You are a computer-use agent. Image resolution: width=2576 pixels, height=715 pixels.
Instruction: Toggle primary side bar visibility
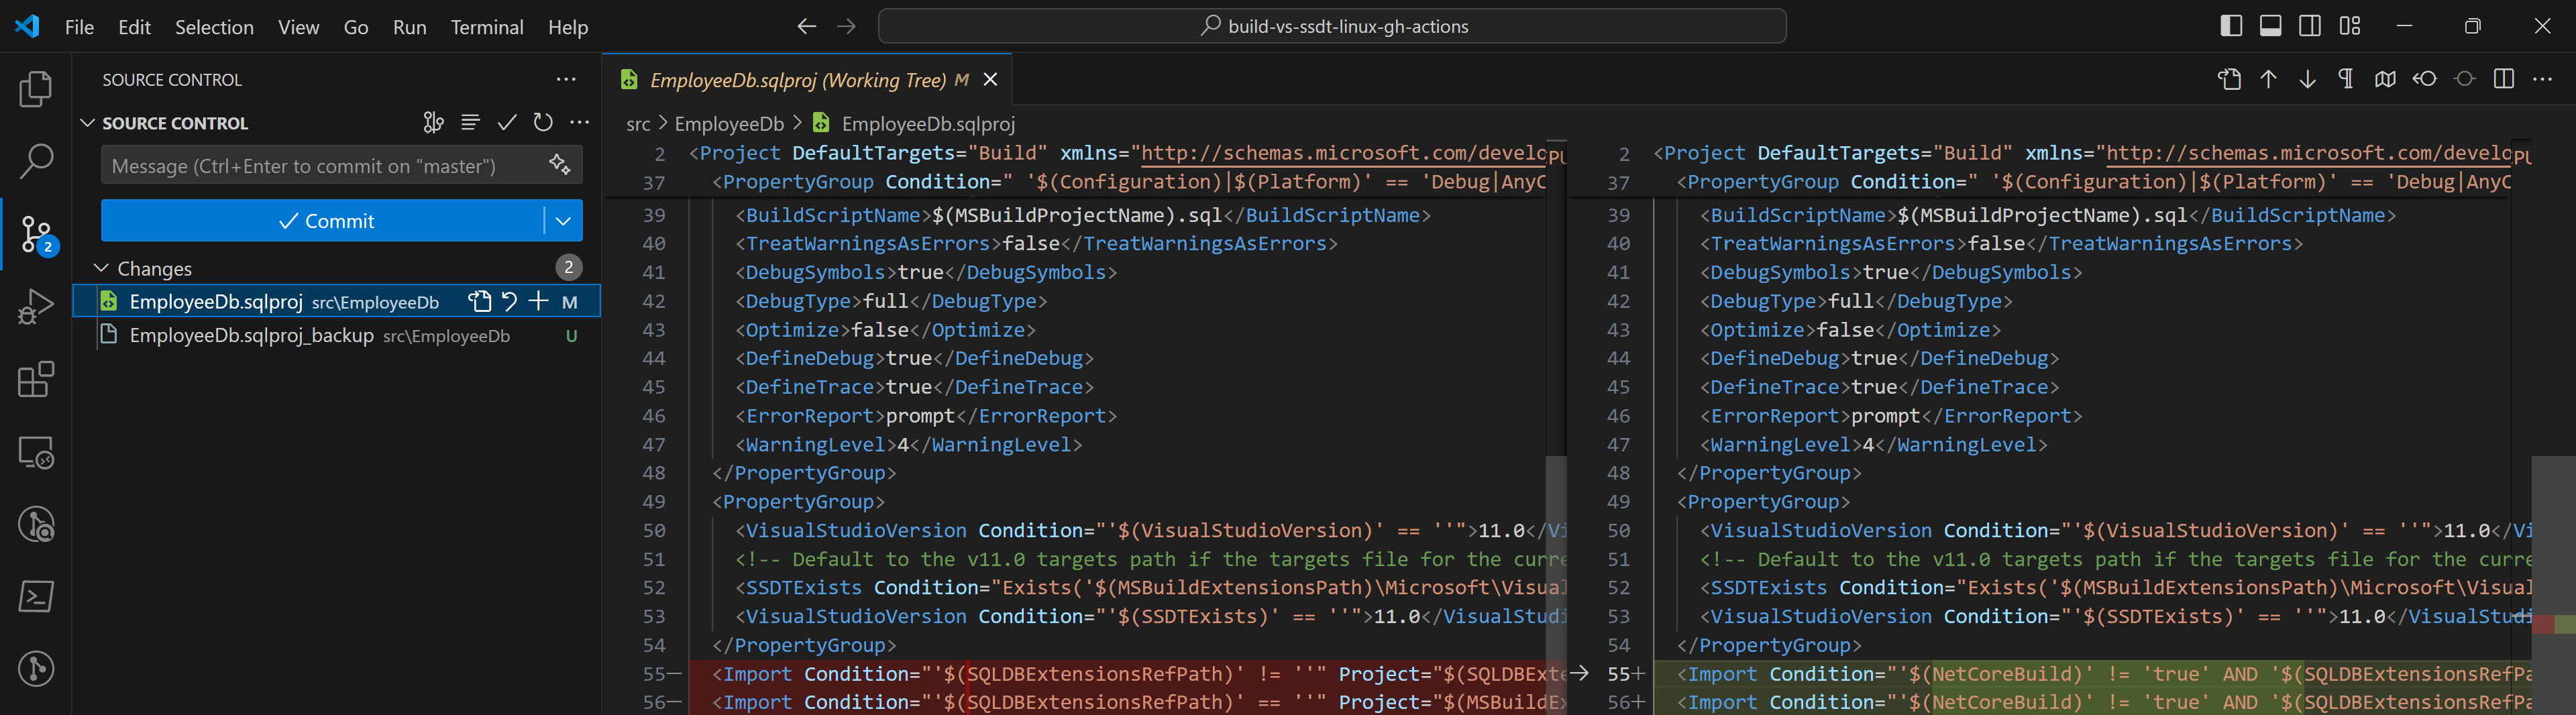tap(2231, 26)
